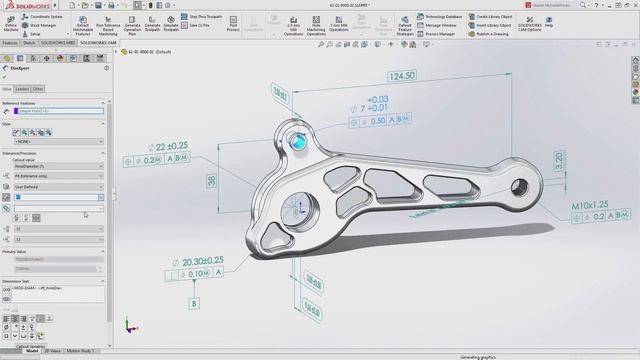Click Step Thru Toolpath
Screen dimensions: 640x360
pos(202,17)
